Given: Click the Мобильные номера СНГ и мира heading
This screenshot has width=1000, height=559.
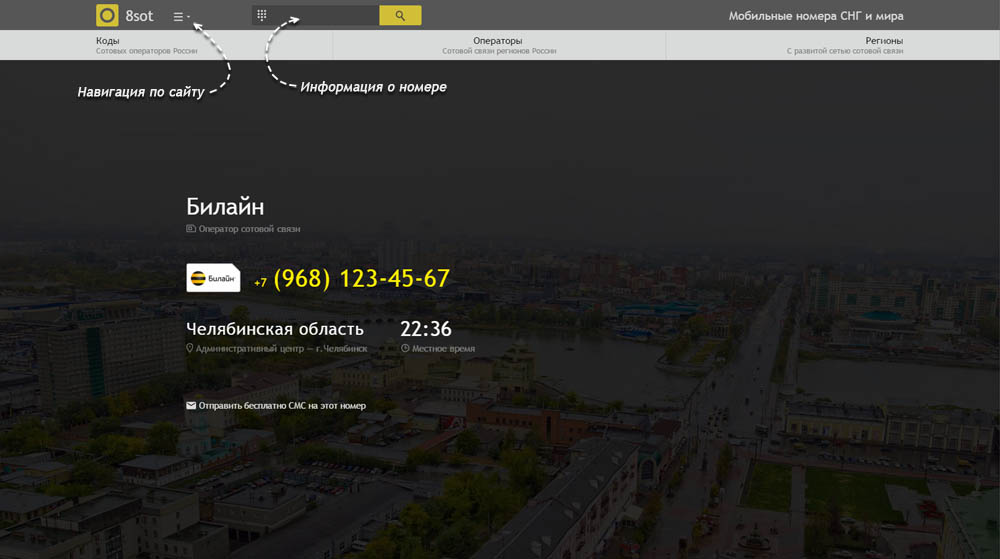Looking at the screenshot, I should tap(816, 16).
